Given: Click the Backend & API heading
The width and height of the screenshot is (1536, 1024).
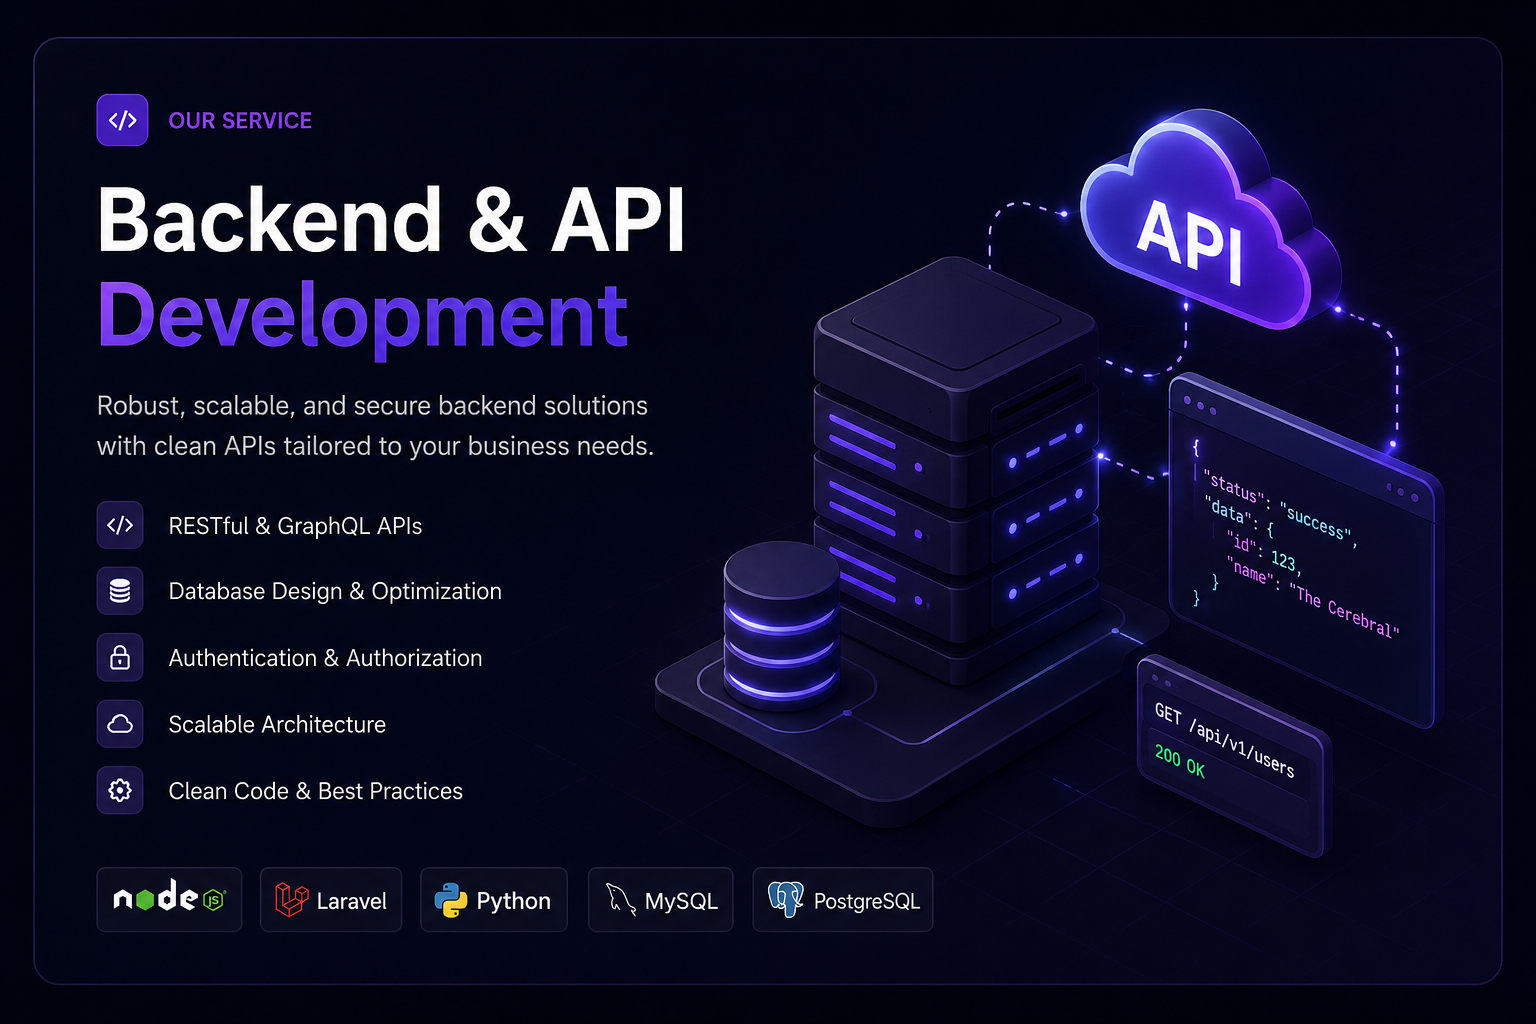Looking at the screenshot, I should [392, 220].
